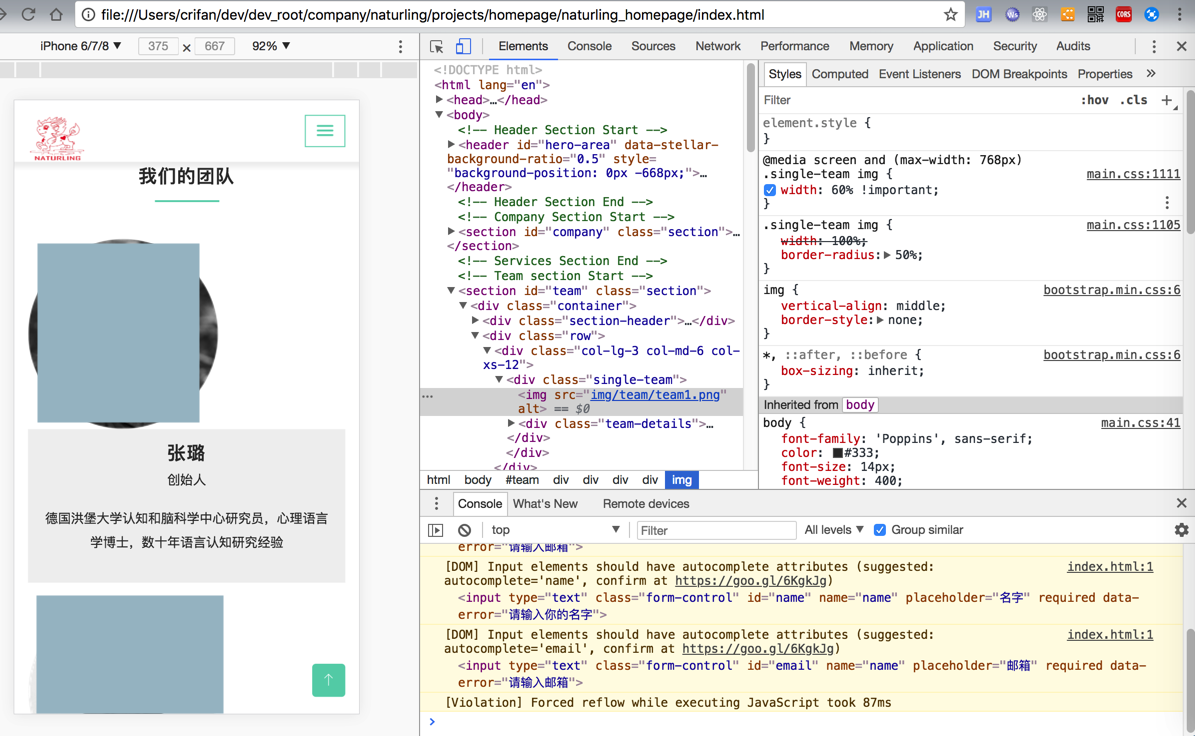
Task: Click the new style rule plus icon
Action: coord(1166,100)
